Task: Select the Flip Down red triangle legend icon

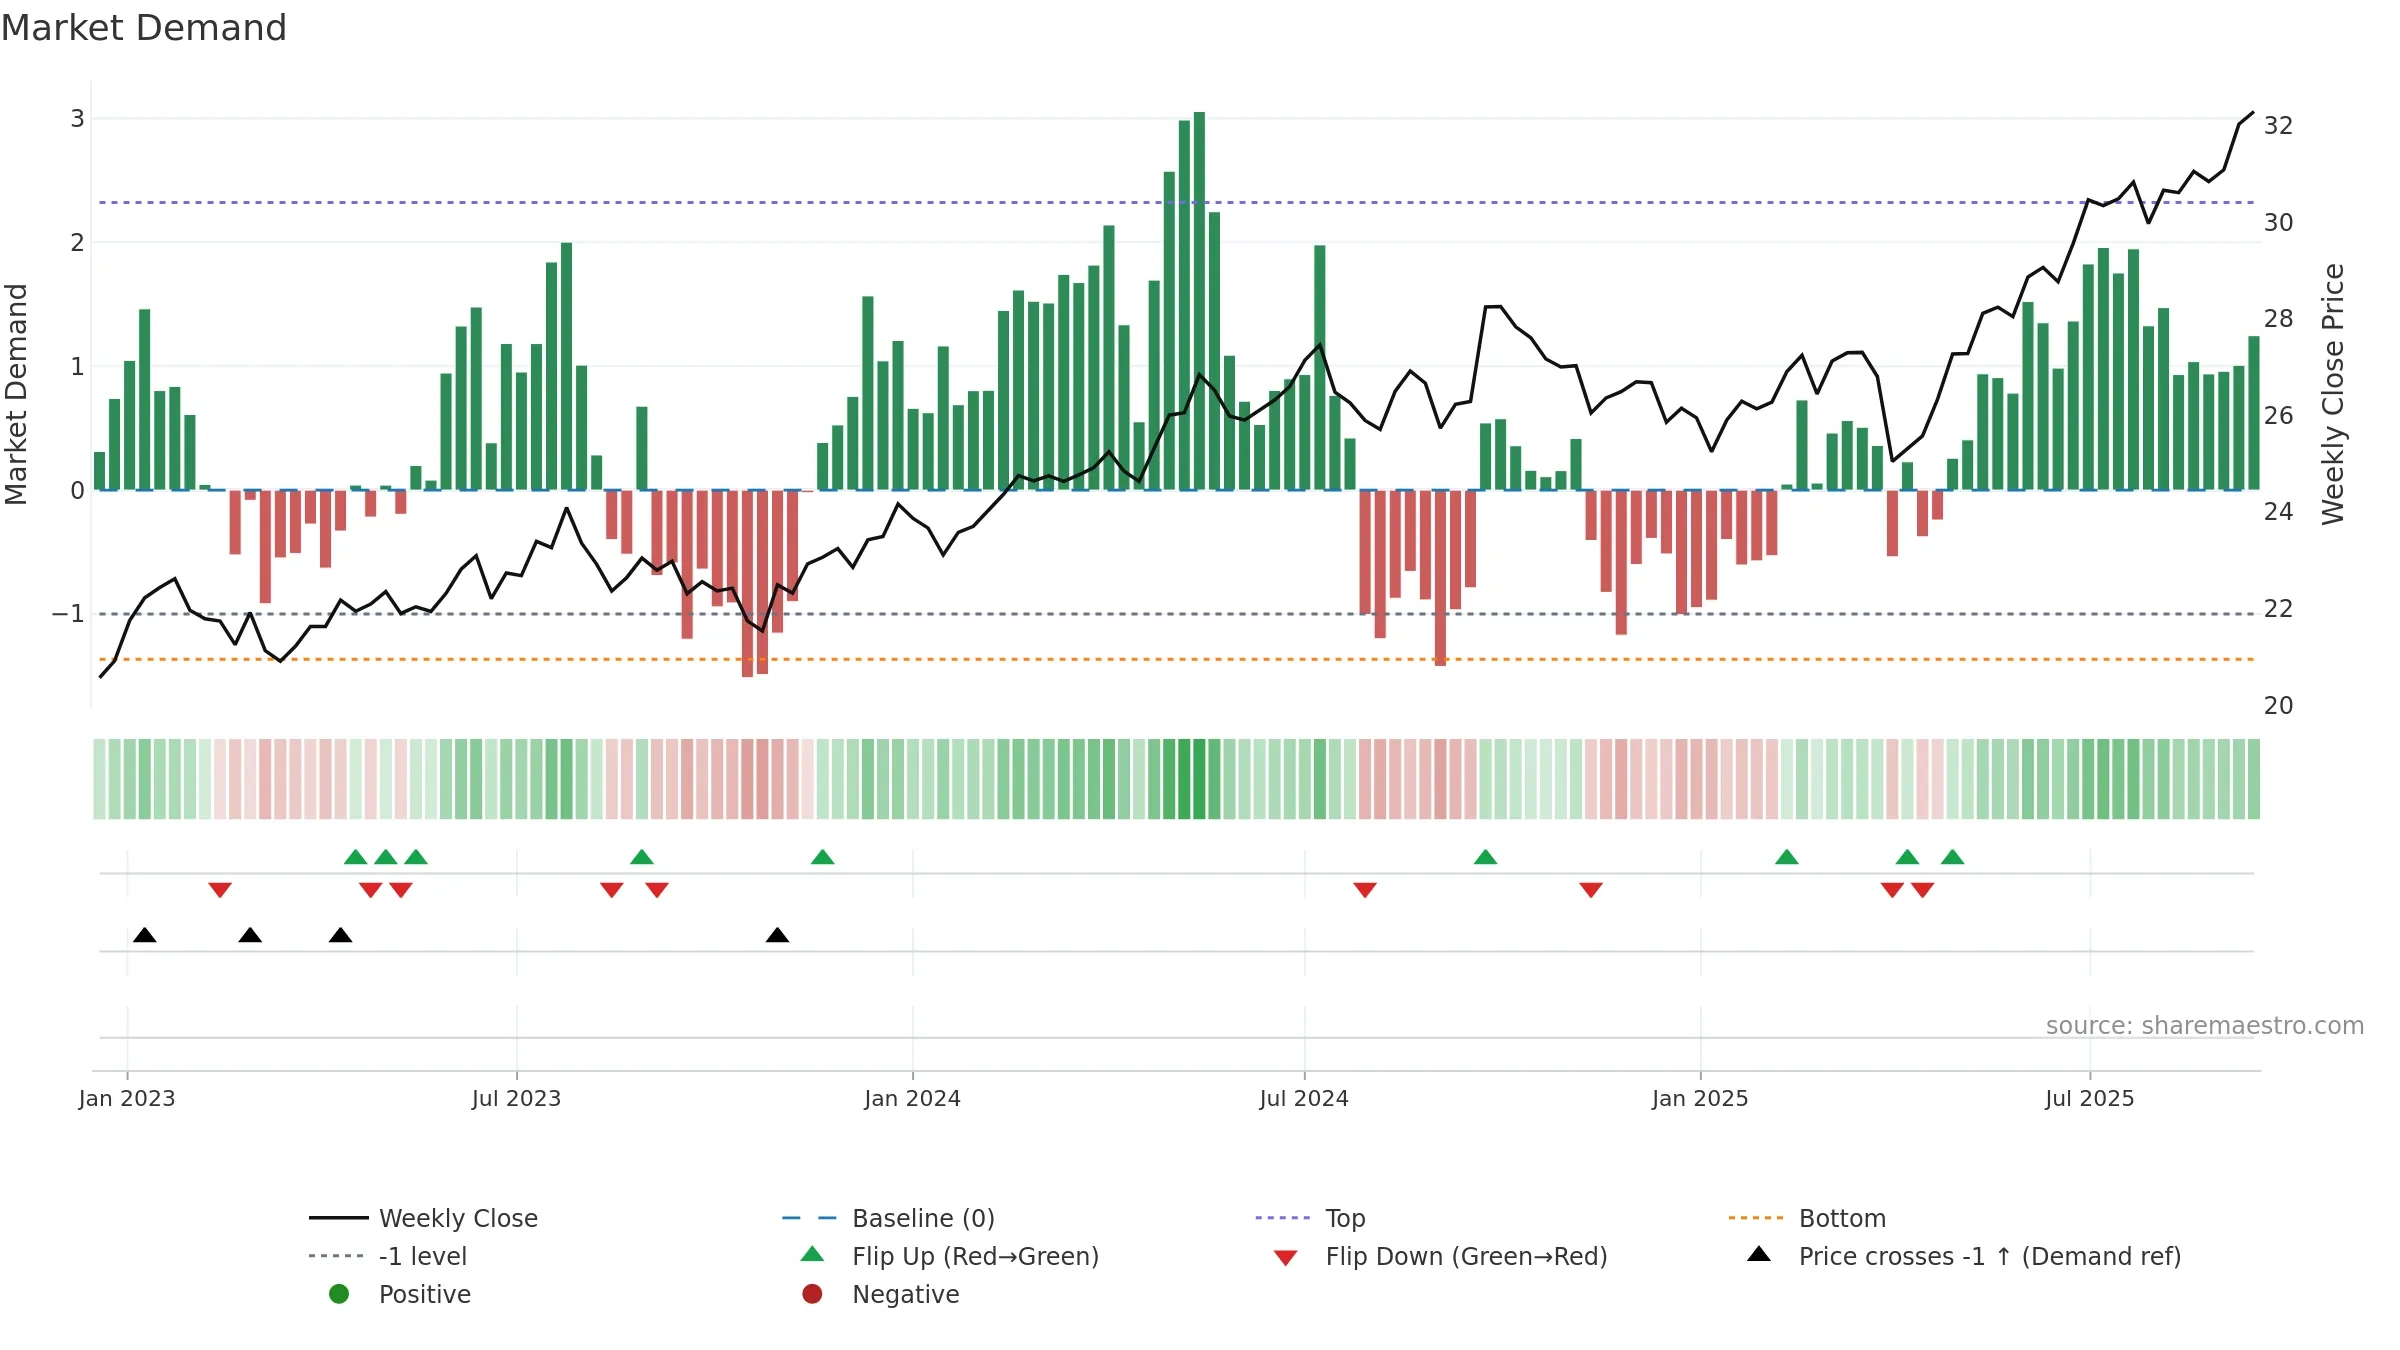Action: click(1286, 1258)
